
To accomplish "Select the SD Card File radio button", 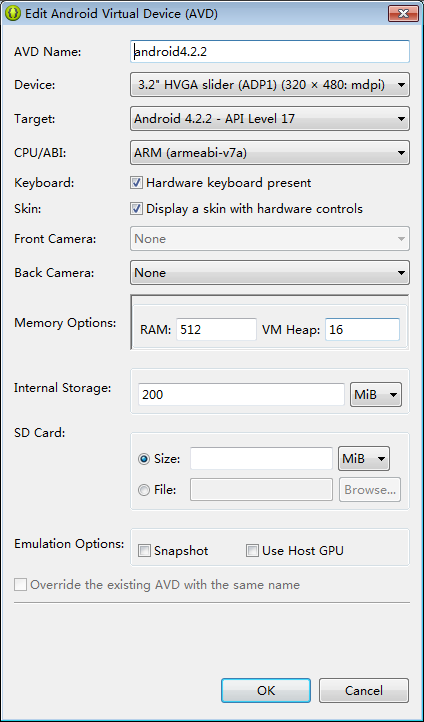I will pyautogui.click(x=144, y=490).
